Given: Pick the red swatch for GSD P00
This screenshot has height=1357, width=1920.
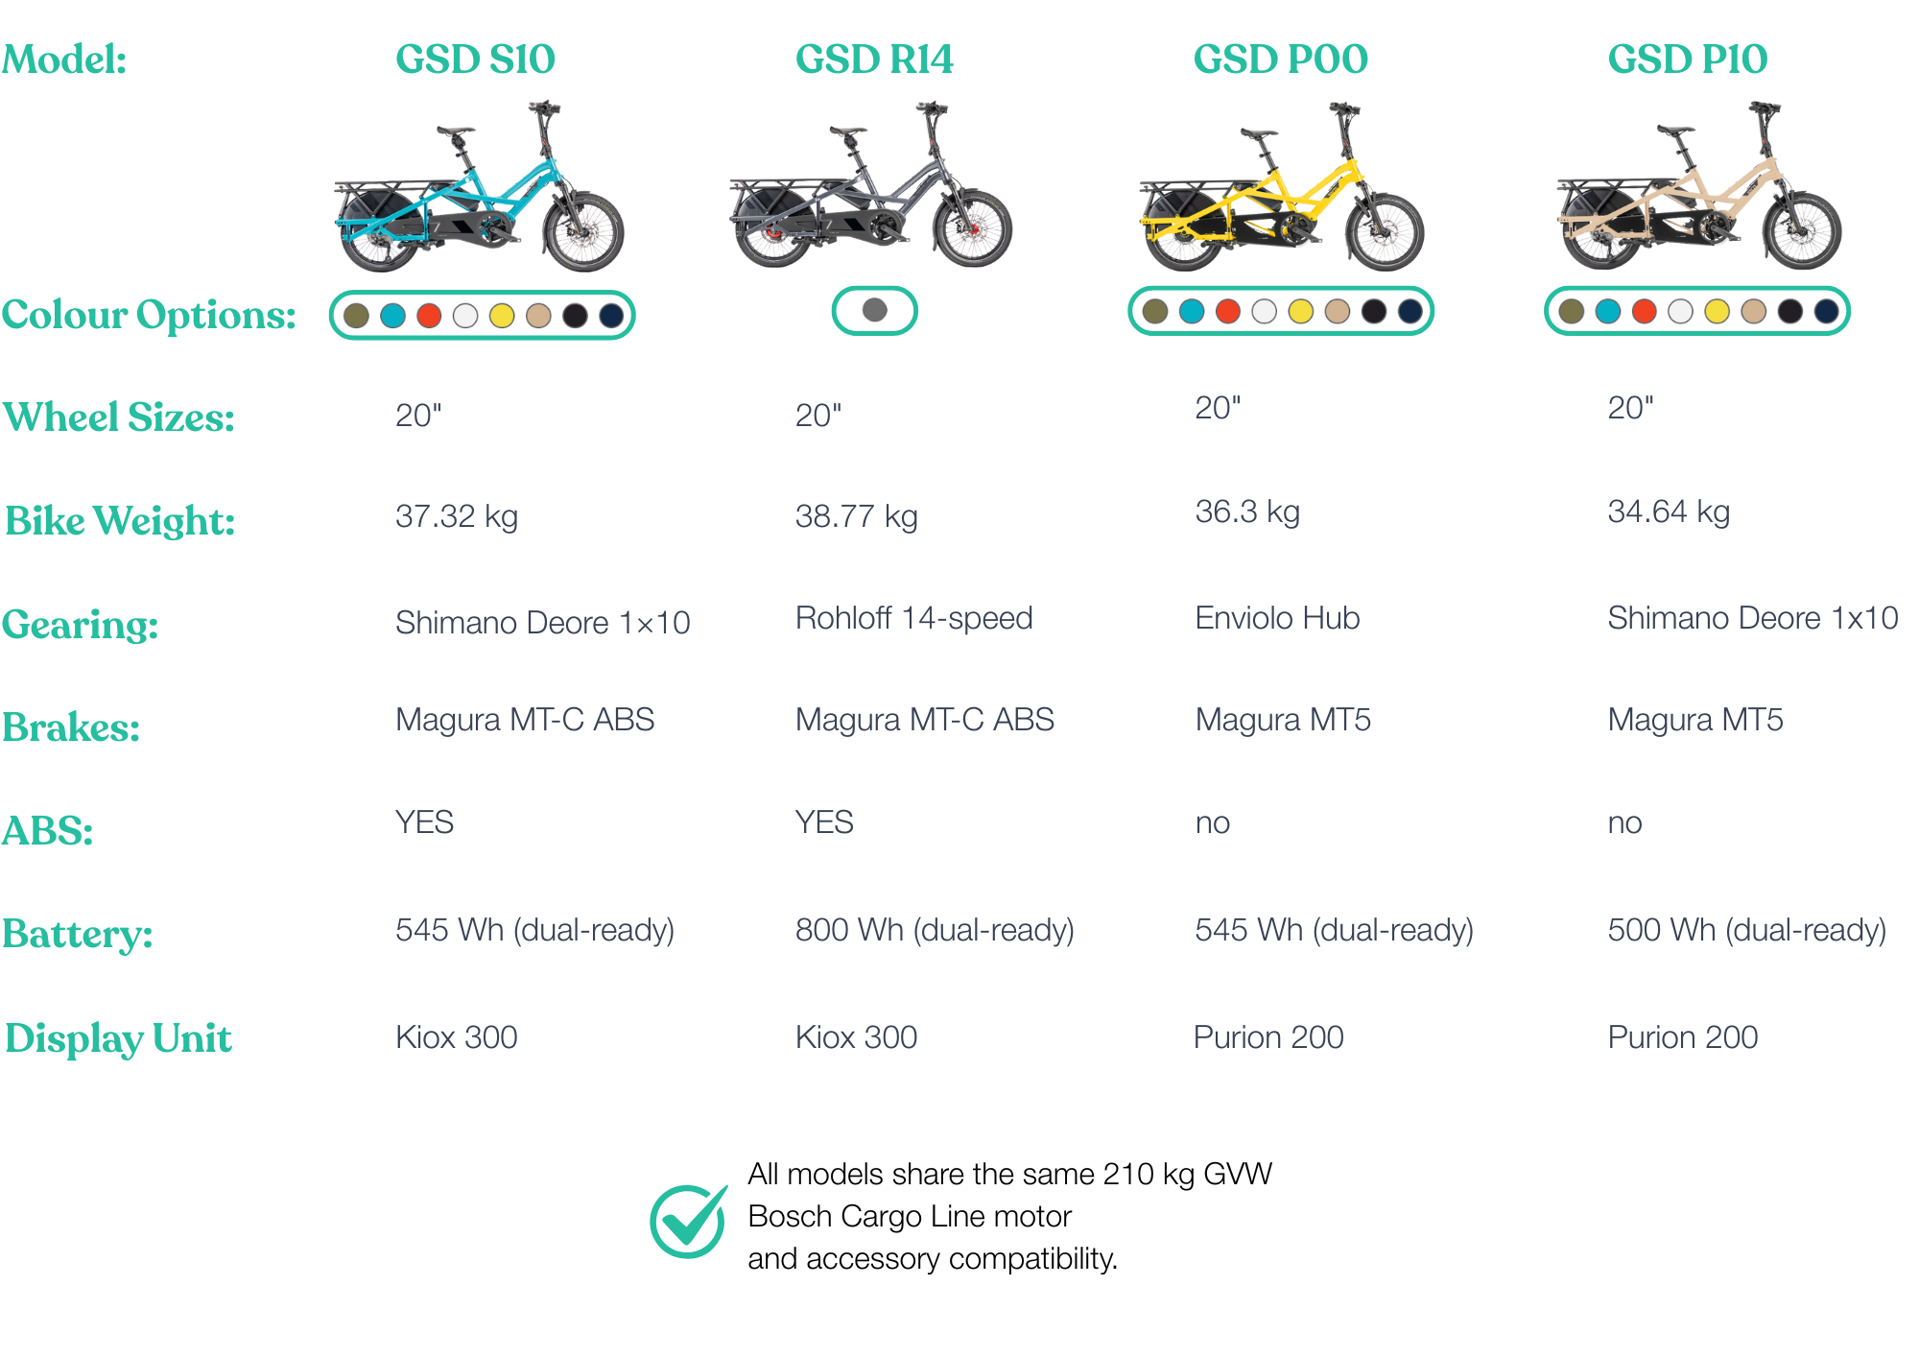Looking at the screenshot, I should point(1228,312).
